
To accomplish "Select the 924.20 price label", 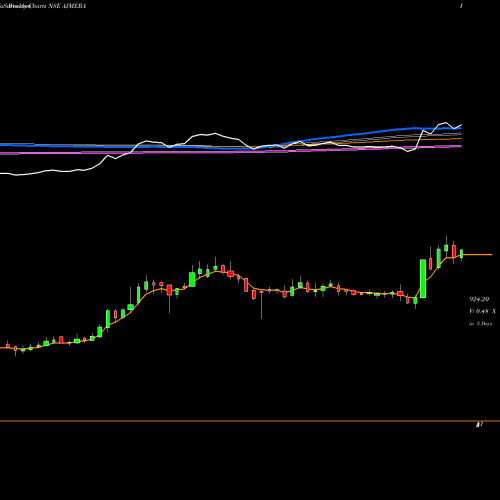I will click(479, 299).
